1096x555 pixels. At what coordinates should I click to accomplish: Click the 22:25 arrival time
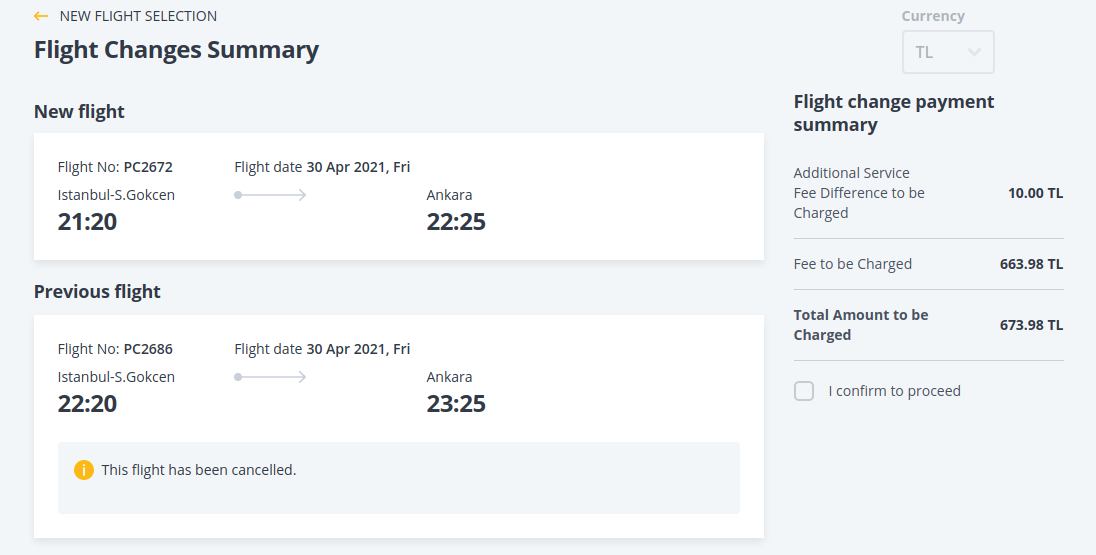(x=456, y=222)
